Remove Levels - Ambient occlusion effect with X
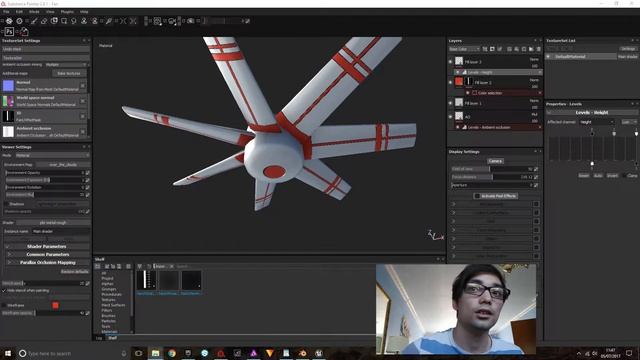Viewport: 640px width, 360px height. tap(540, 127)
